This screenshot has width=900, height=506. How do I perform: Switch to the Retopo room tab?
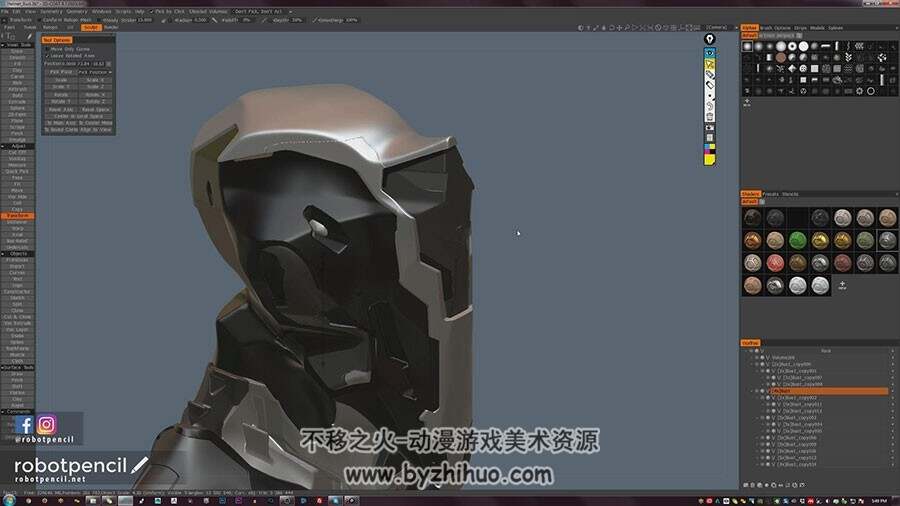tap(51, 28)
